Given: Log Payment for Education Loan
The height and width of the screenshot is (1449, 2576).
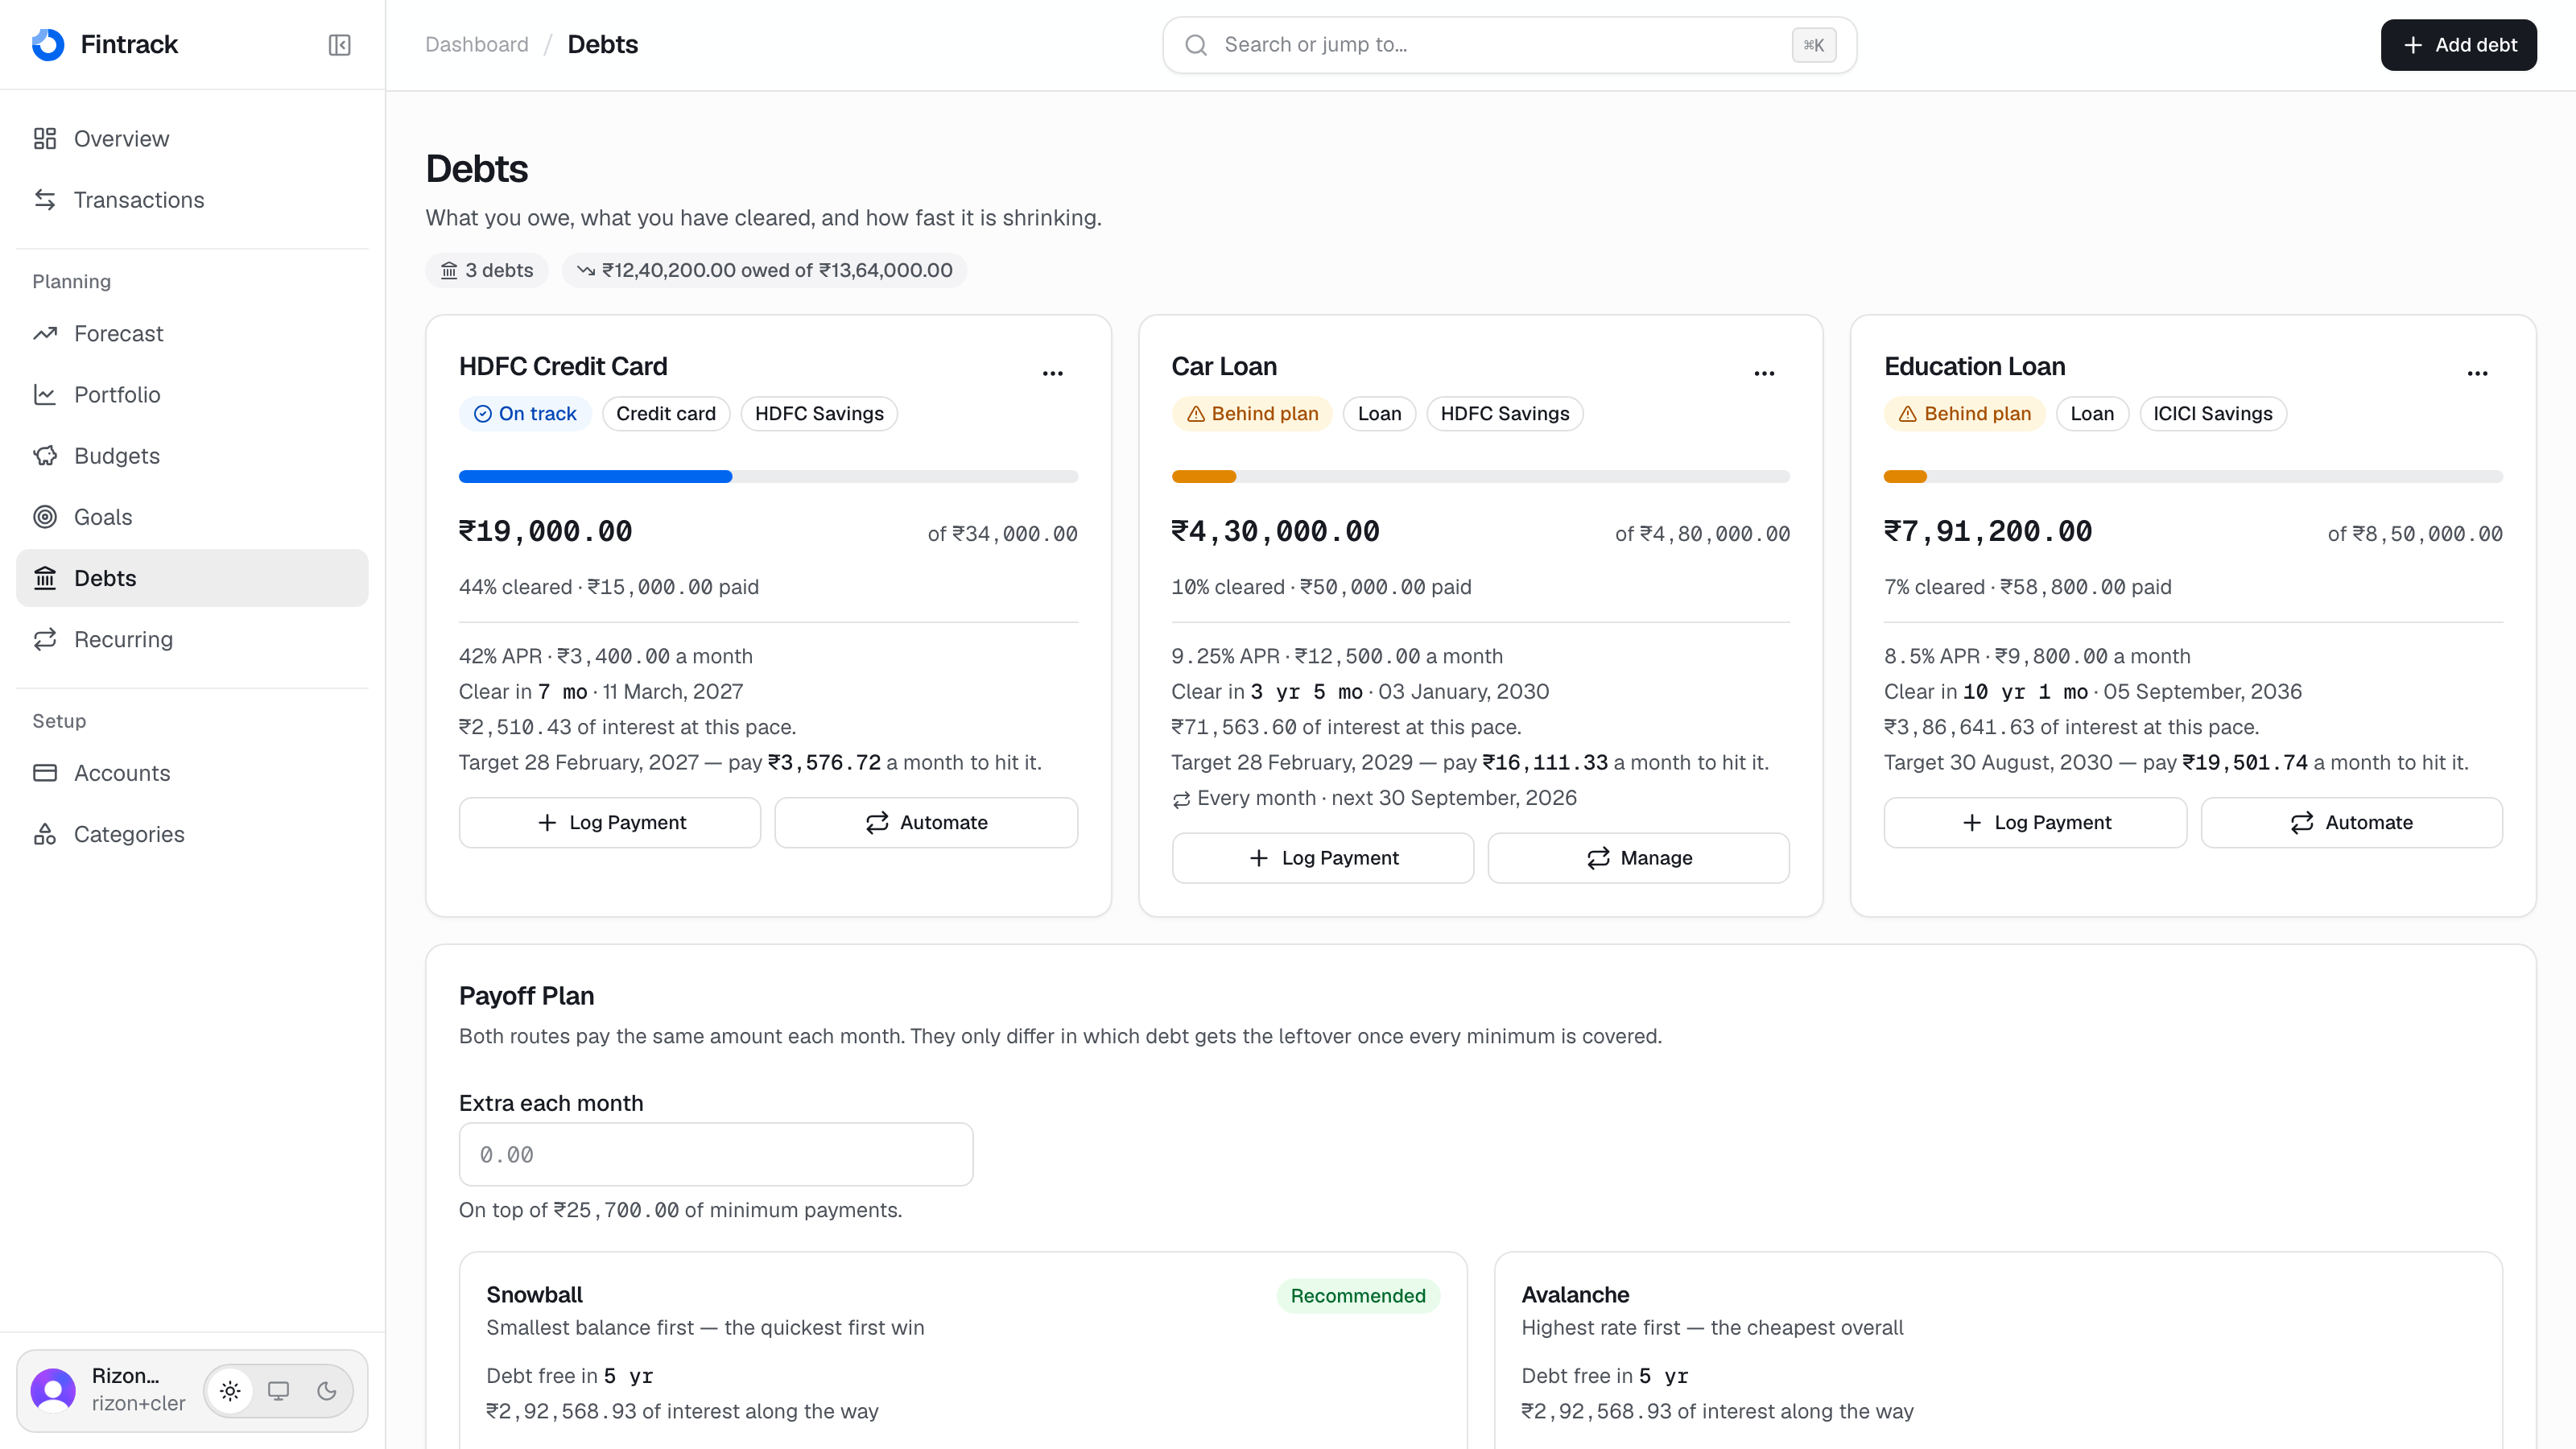Looking at the screenshot, I should pyautogui.click(x=2035, y=822).
